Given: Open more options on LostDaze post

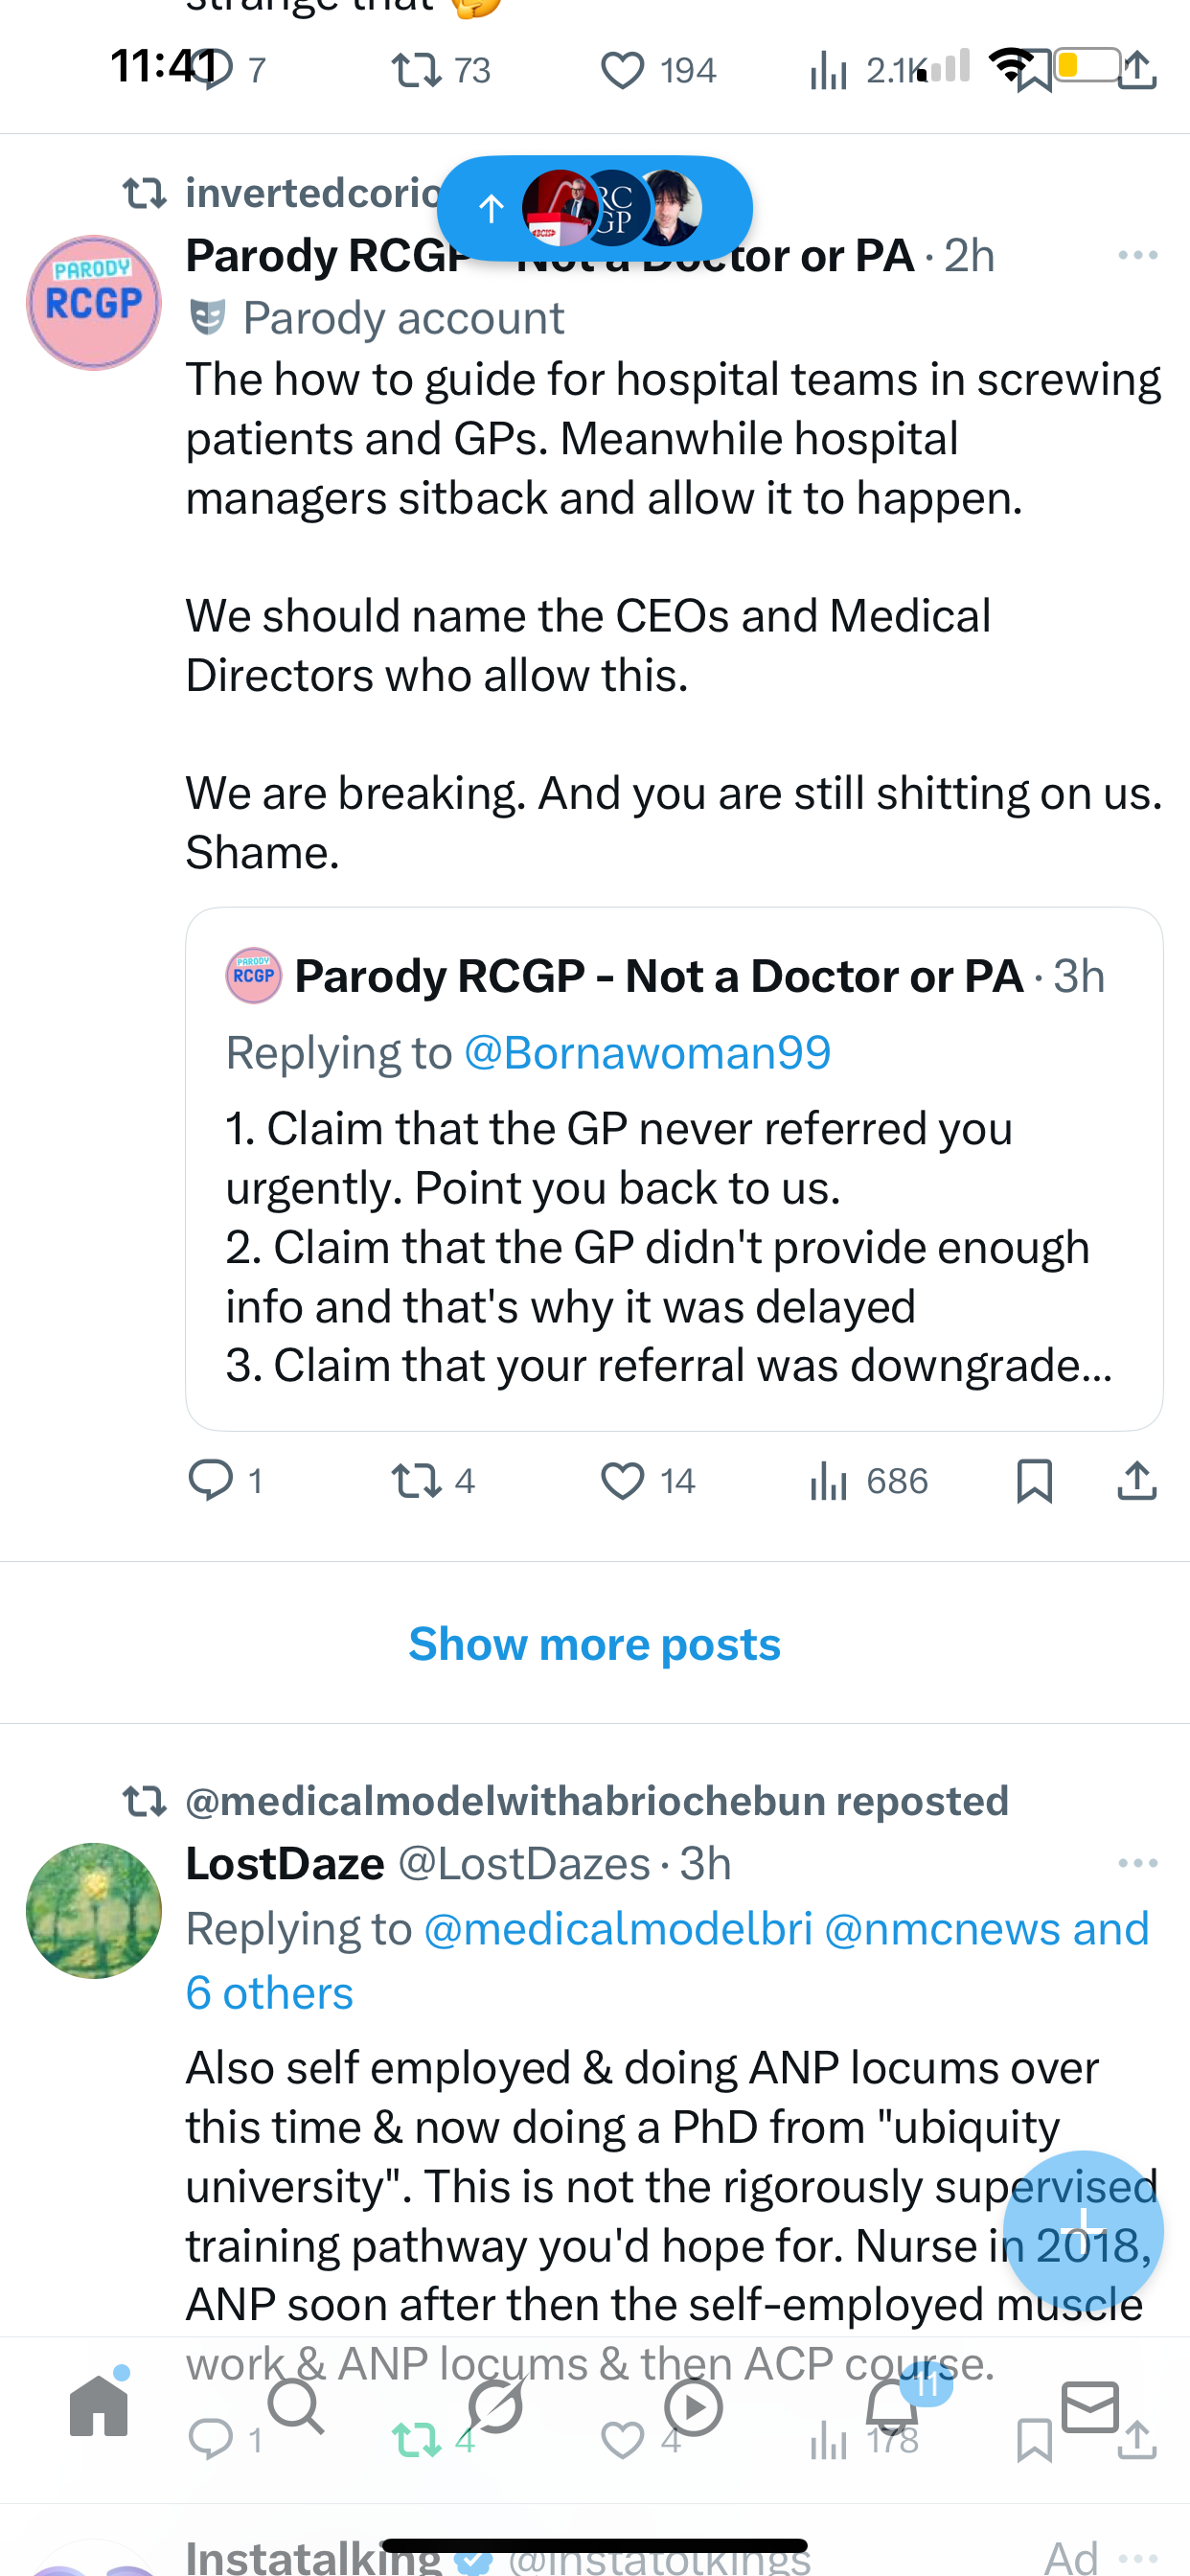Looking at the screenshot, I should point(1138,1863).
